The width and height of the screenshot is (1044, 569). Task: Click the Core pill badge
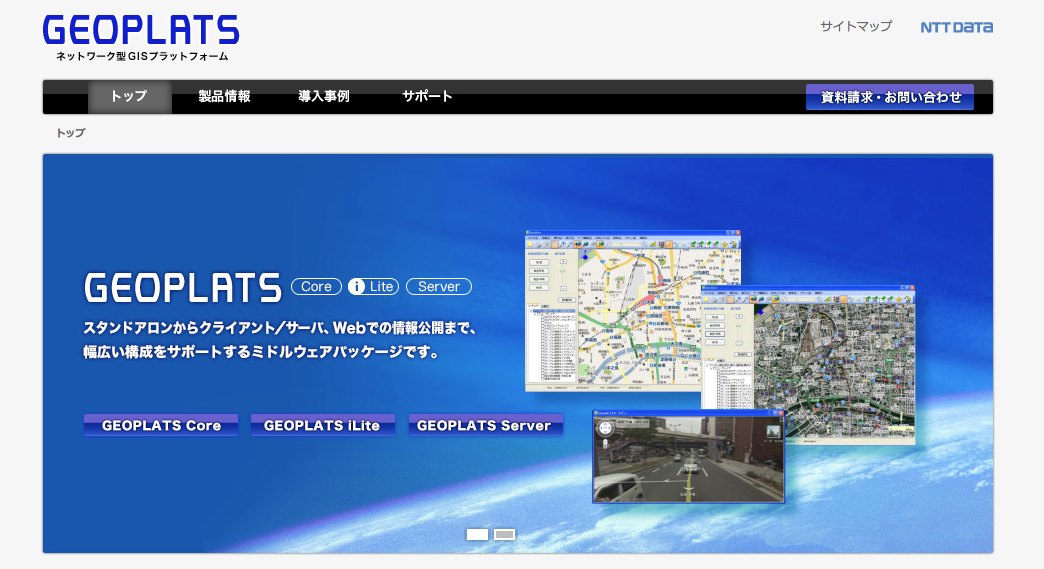tap(316, 286)
